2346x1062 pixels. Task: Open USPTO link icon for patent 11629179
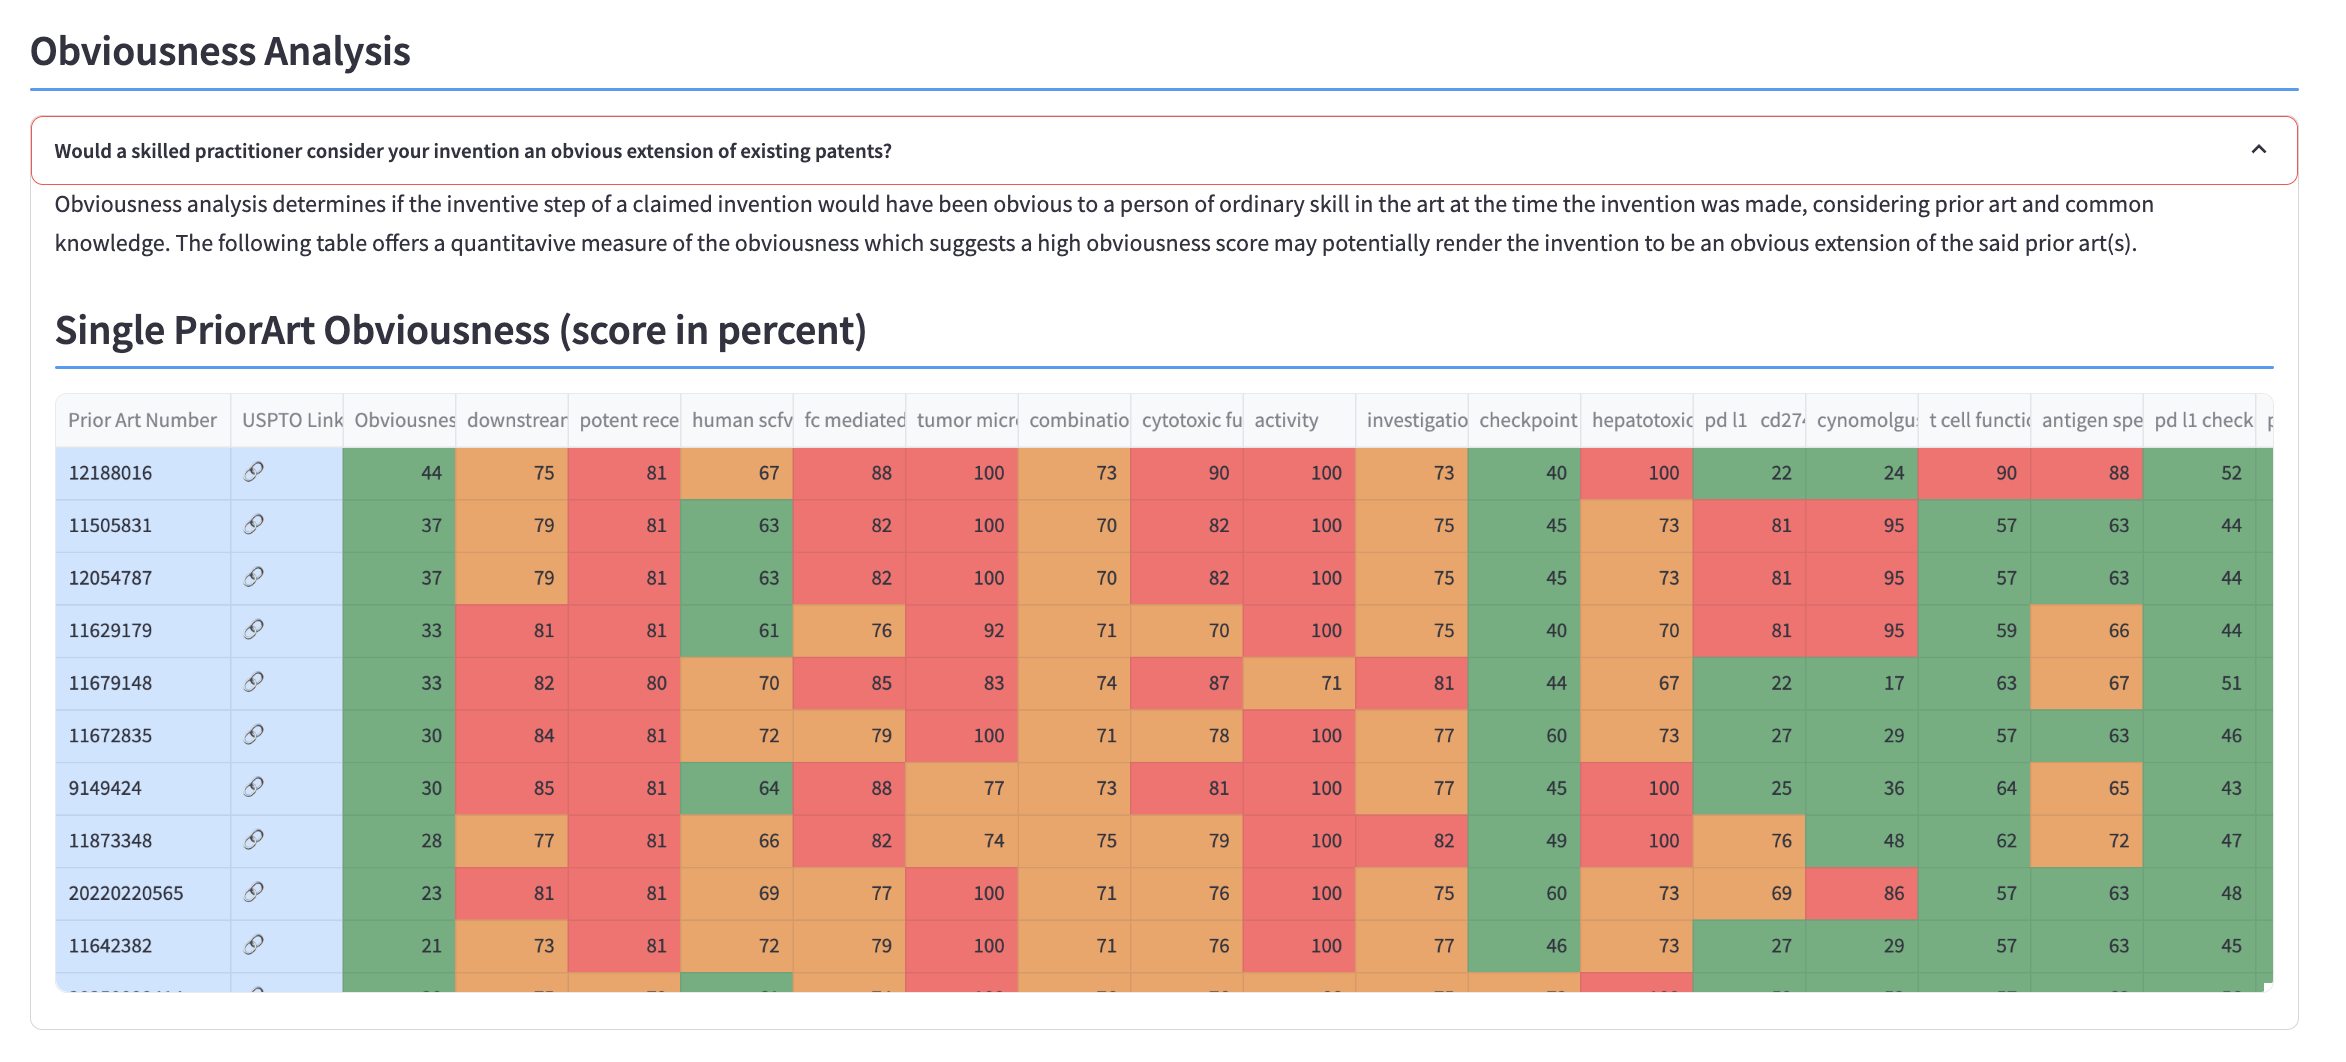(x=254, y=629)
